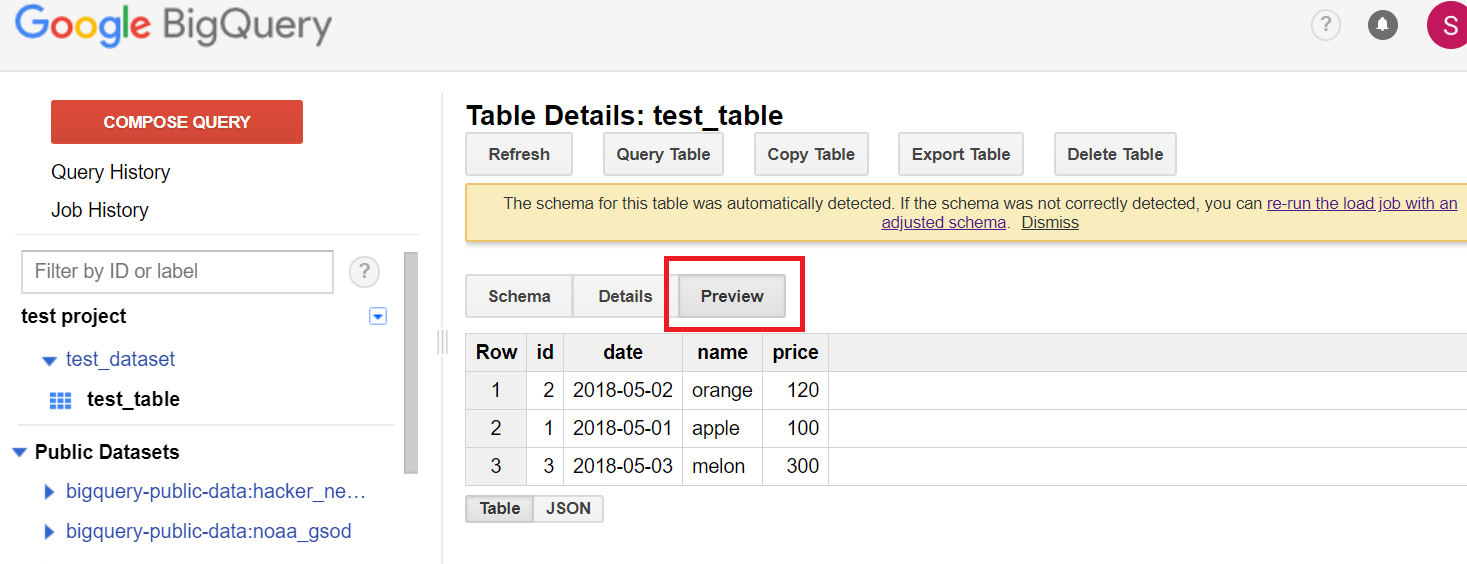The image size is (1467, 564).
Task: Click the Table Details: test_table heading
Action: click(x=625, y=115)
